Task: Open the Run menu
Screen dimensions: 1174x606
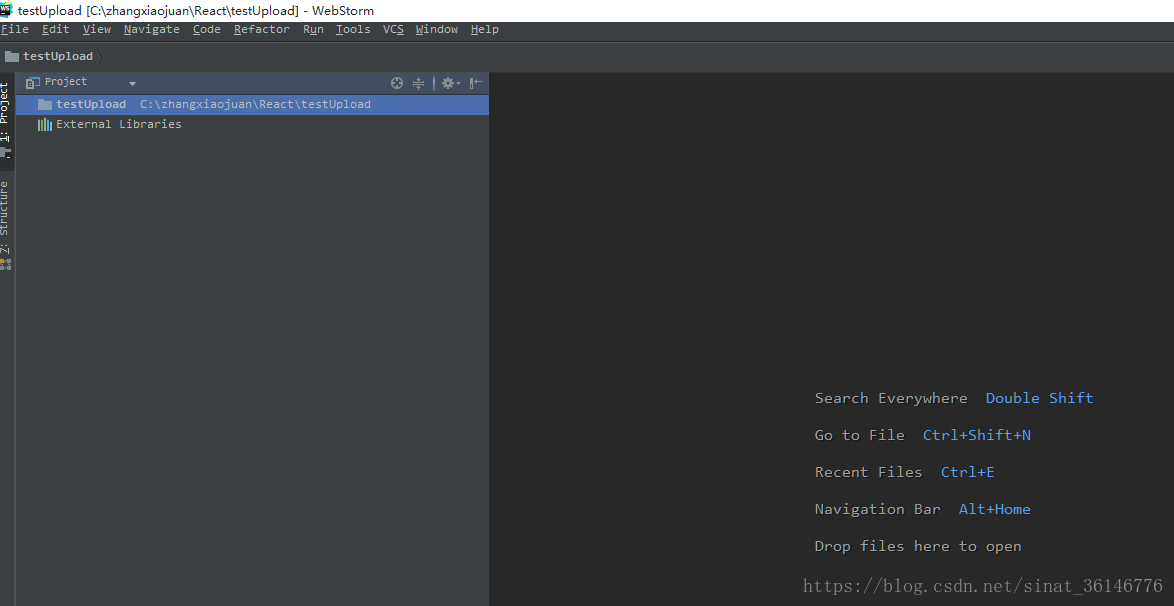Action: coord(313,29)
